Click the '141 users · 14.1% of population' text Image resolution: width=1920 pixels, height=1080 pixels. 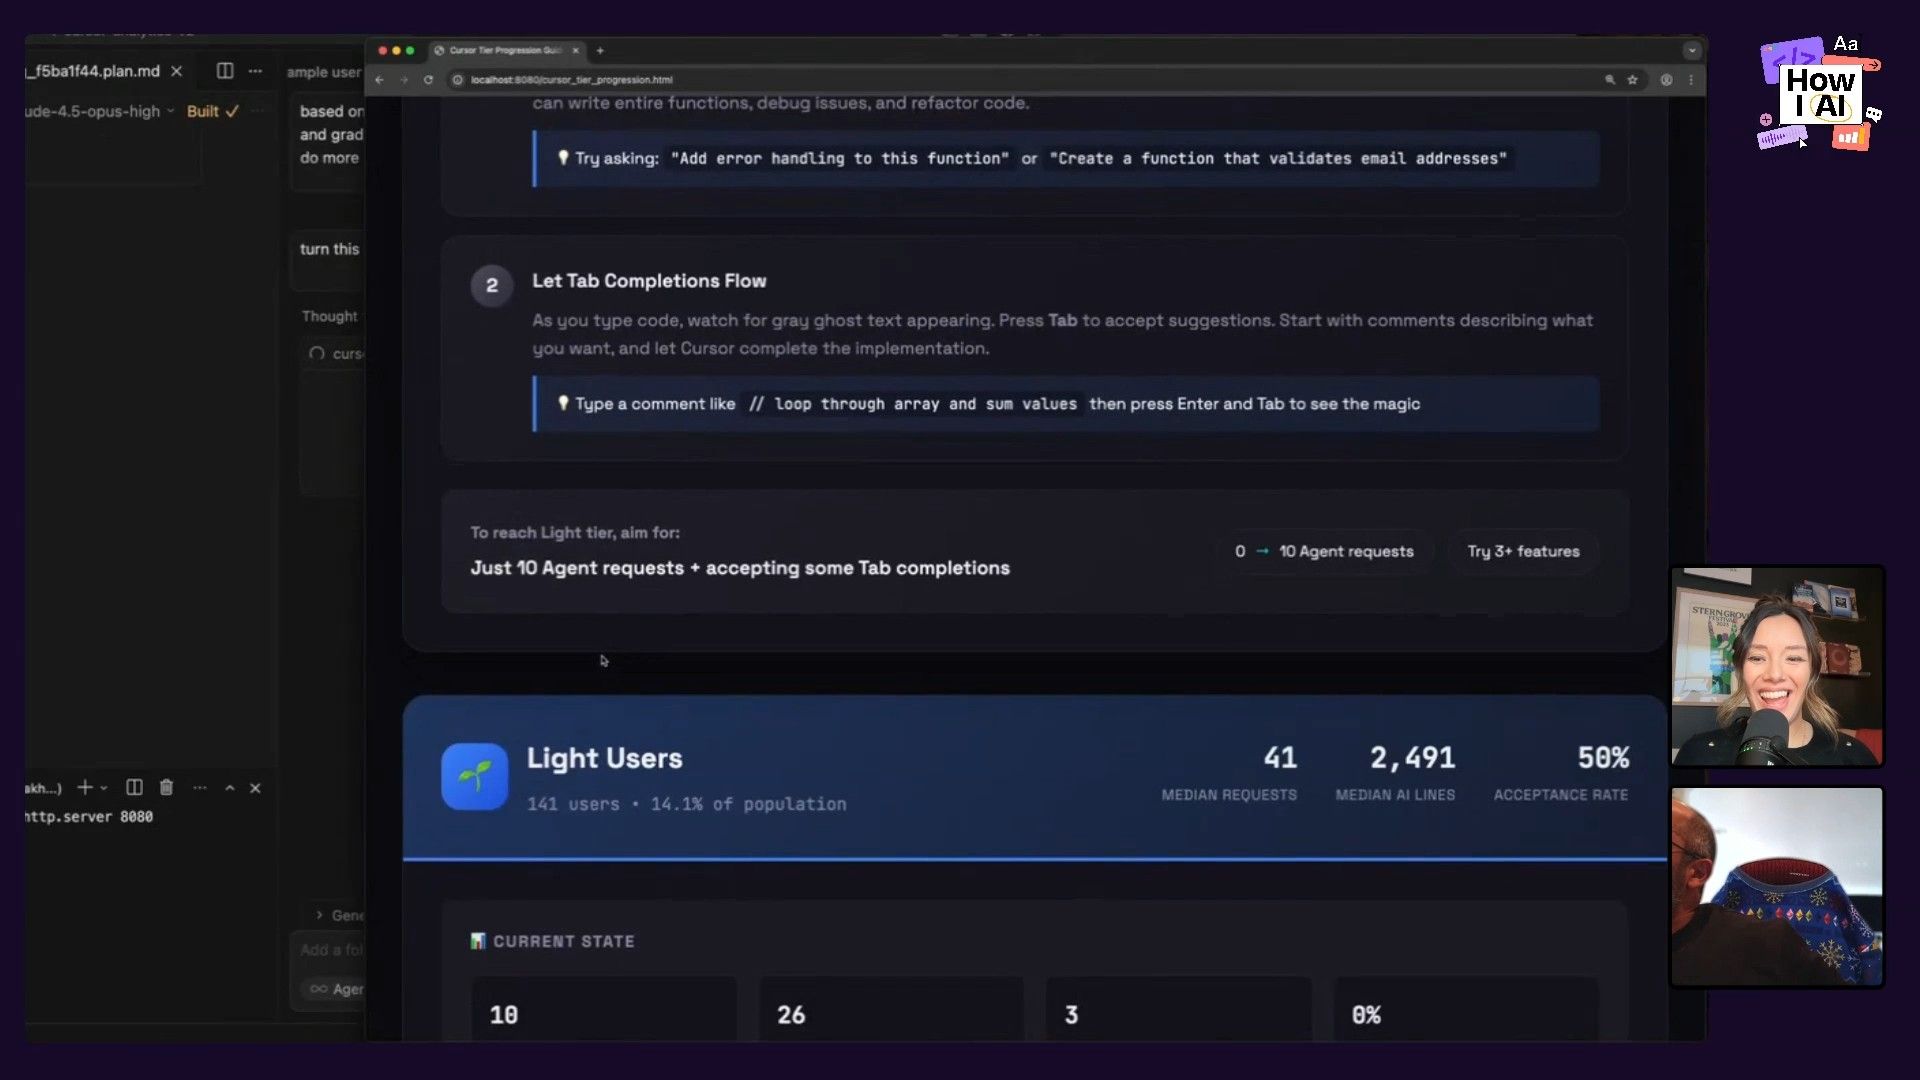(x=686, y=804)
